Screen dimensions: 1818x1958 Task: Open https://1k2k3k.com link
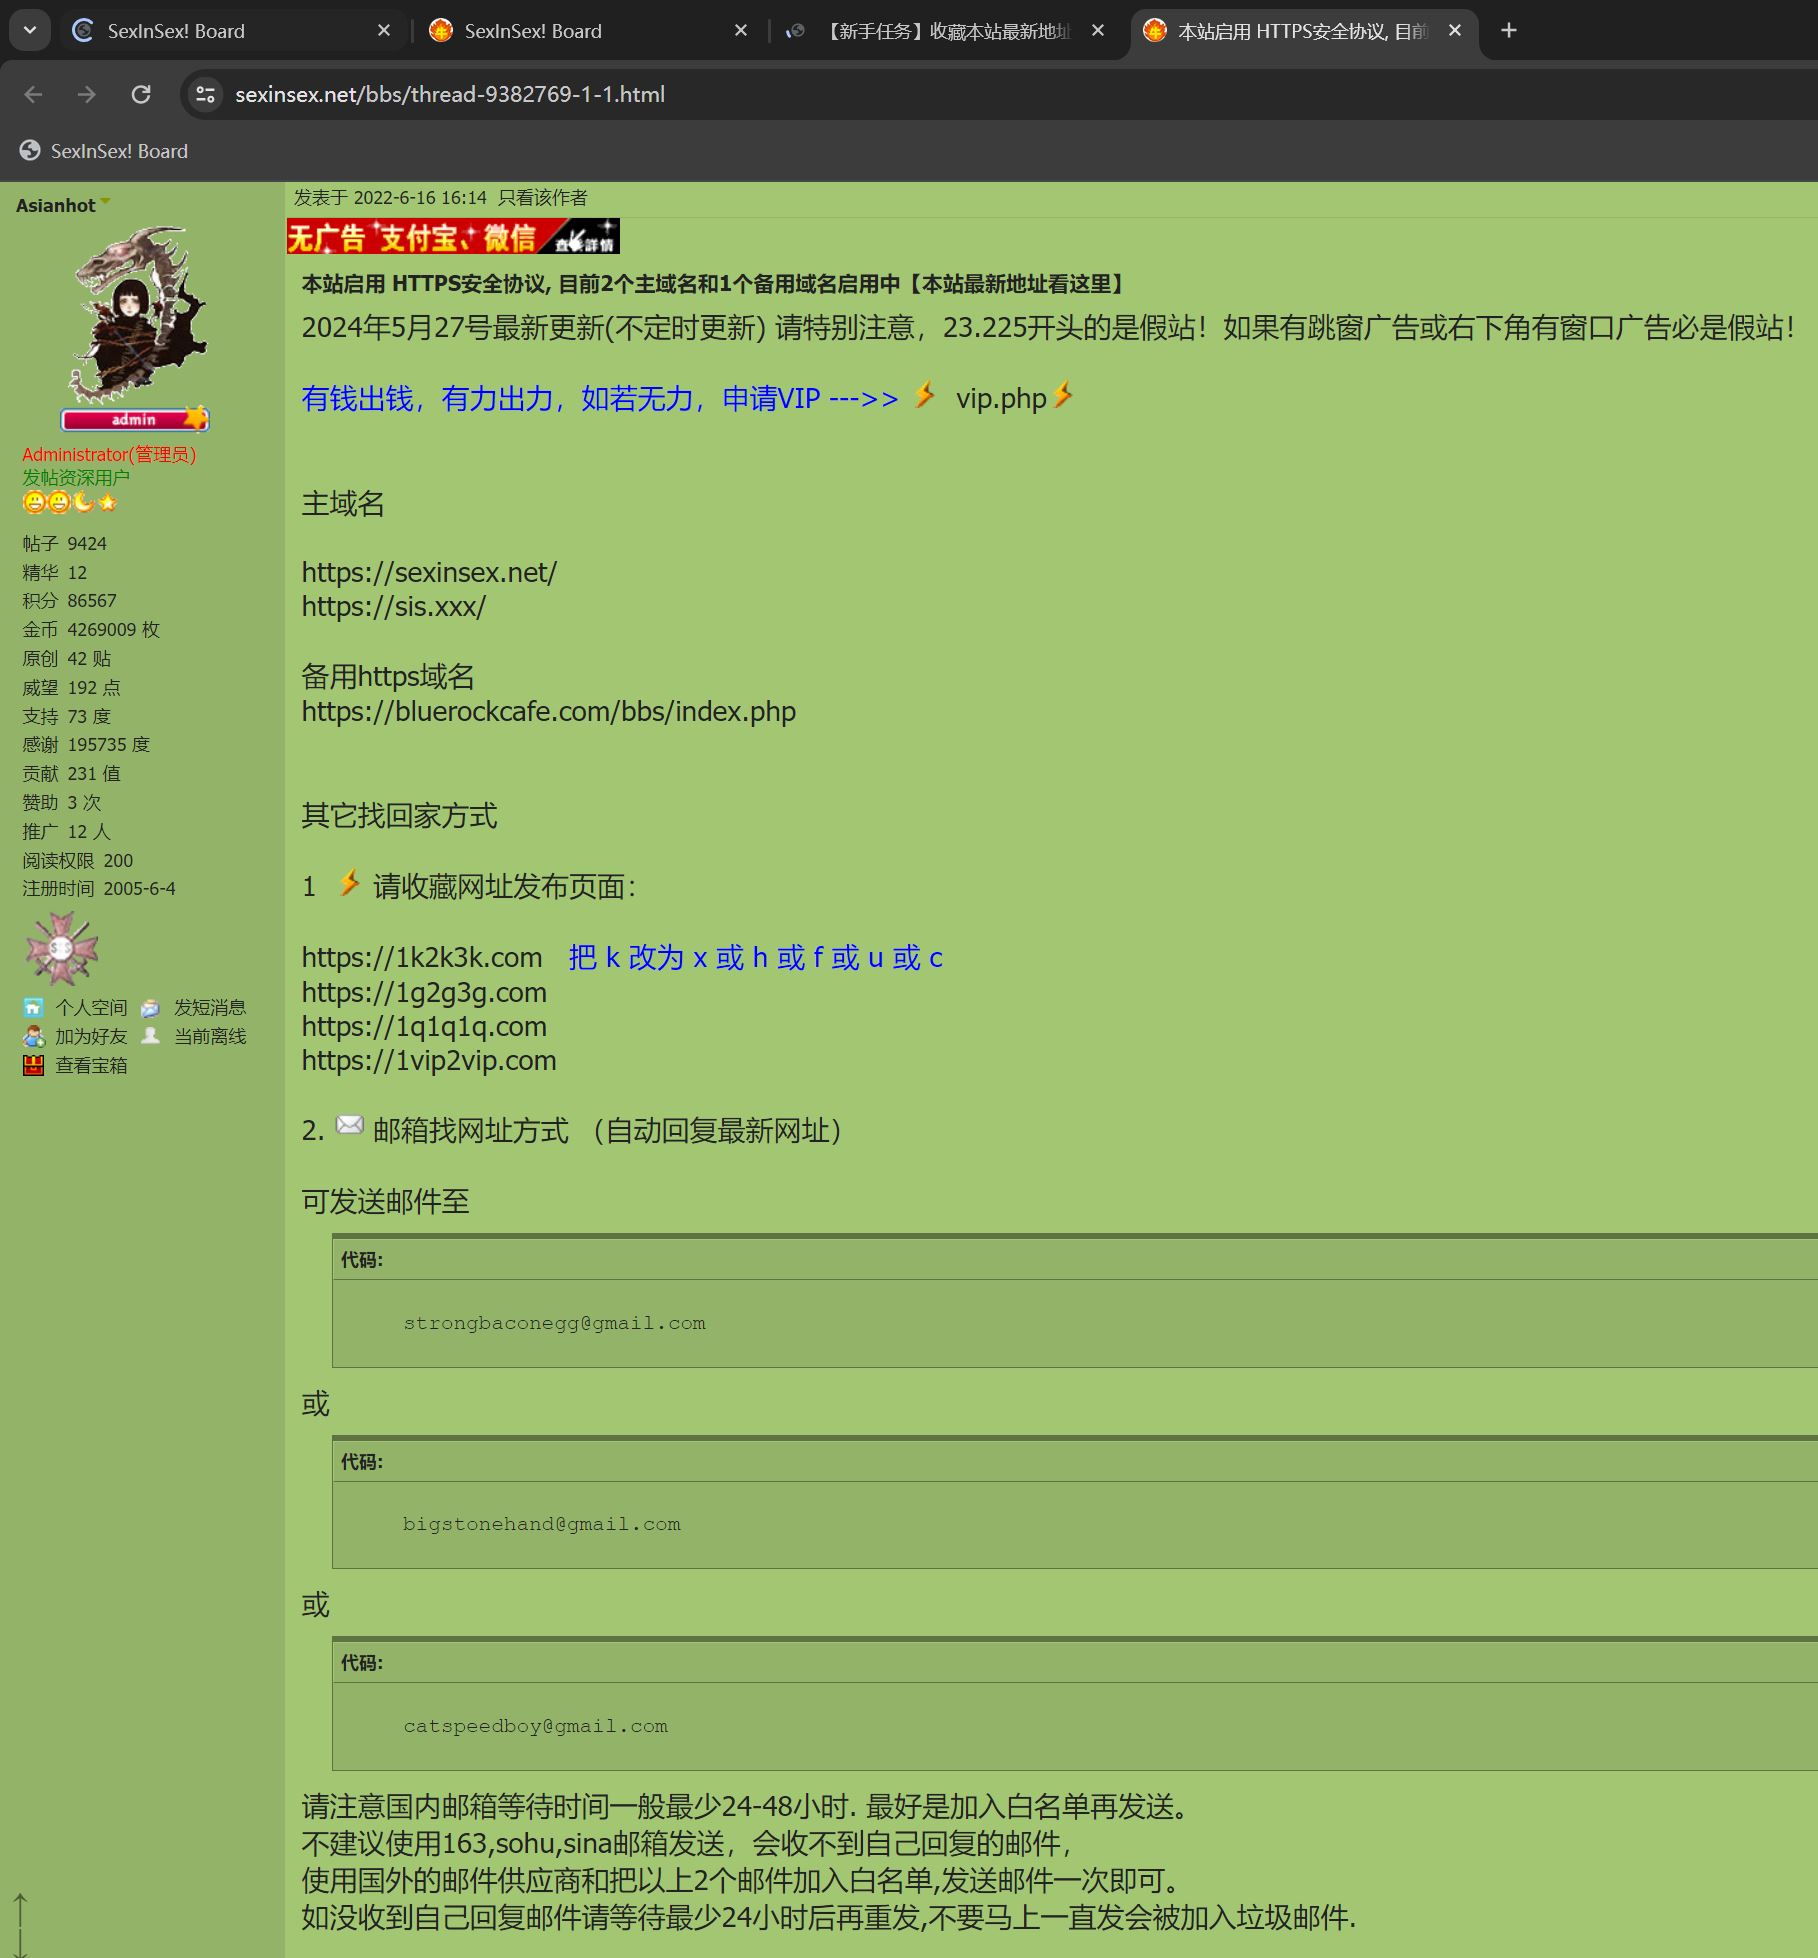(x=422, y=958)
